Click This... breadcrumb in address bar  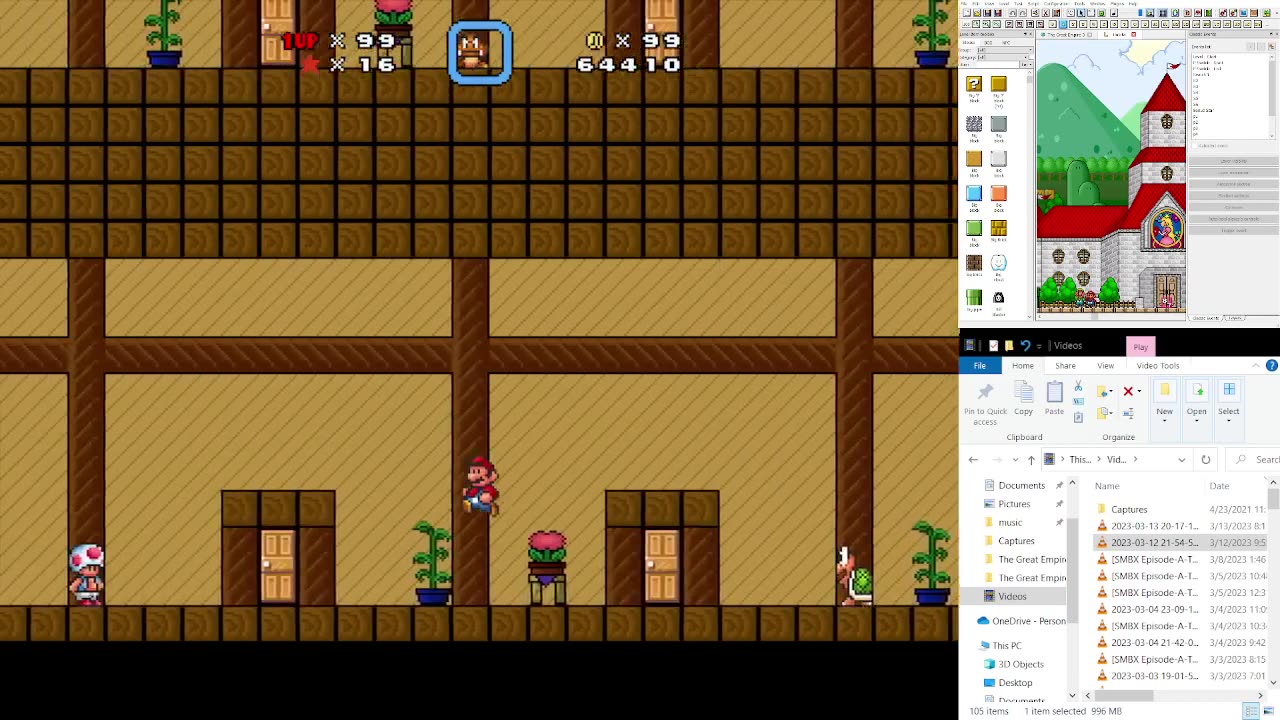1080,460
